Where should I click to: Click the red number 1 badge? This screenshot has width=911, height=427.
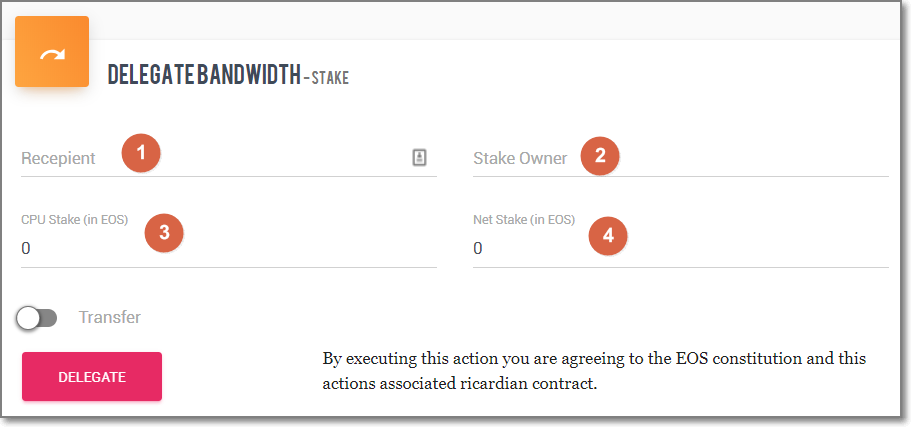pos(141,153)
